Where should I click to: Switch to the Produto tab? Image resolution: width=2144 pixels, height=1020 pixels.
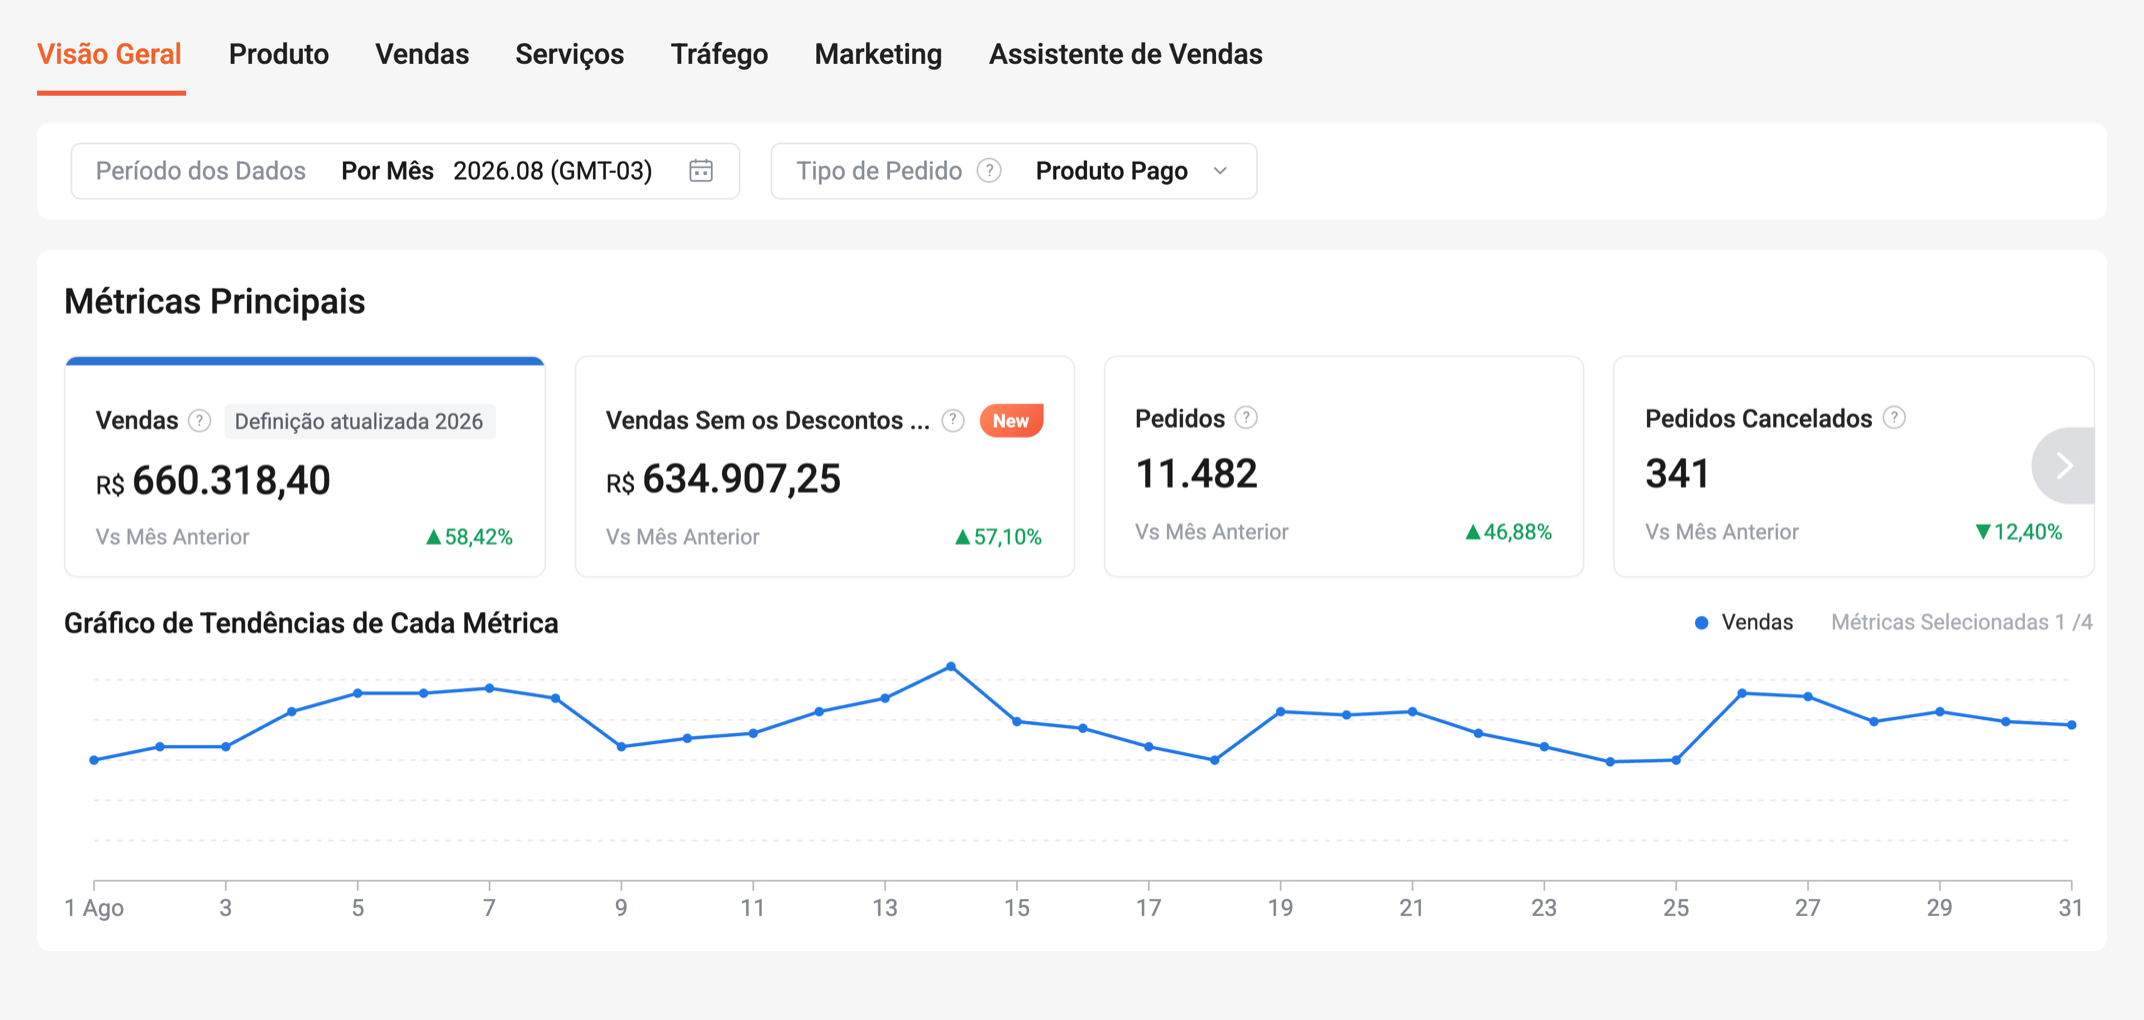[x=279, y=54]
